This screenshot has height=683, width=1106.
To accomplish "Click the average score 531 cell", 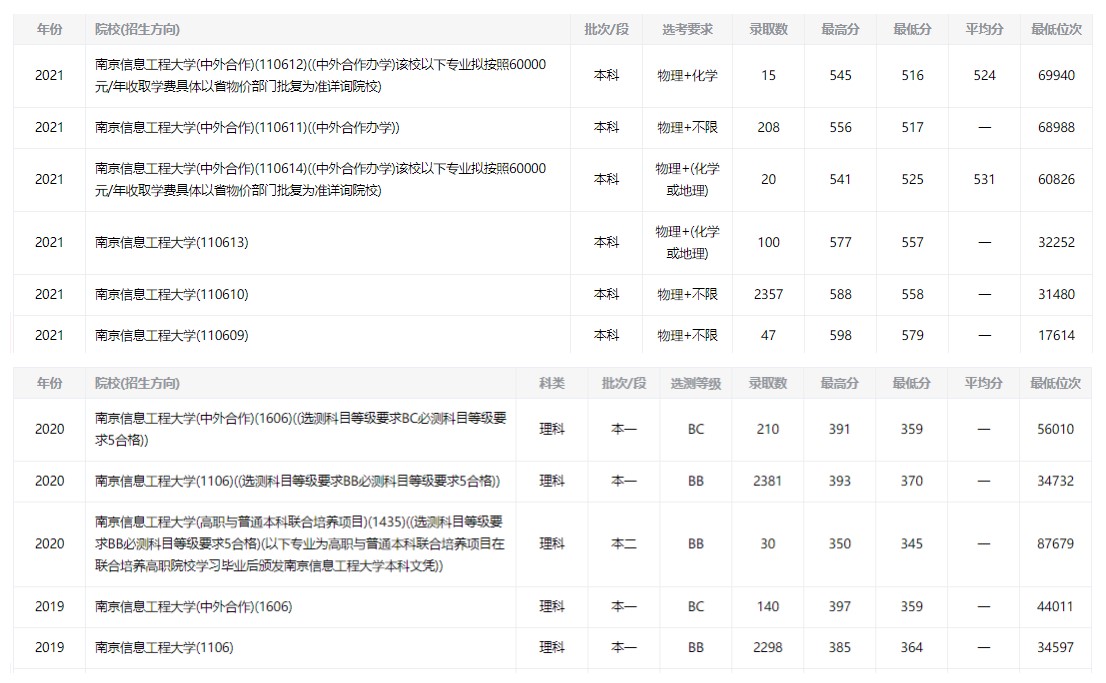I will point(984,179).
